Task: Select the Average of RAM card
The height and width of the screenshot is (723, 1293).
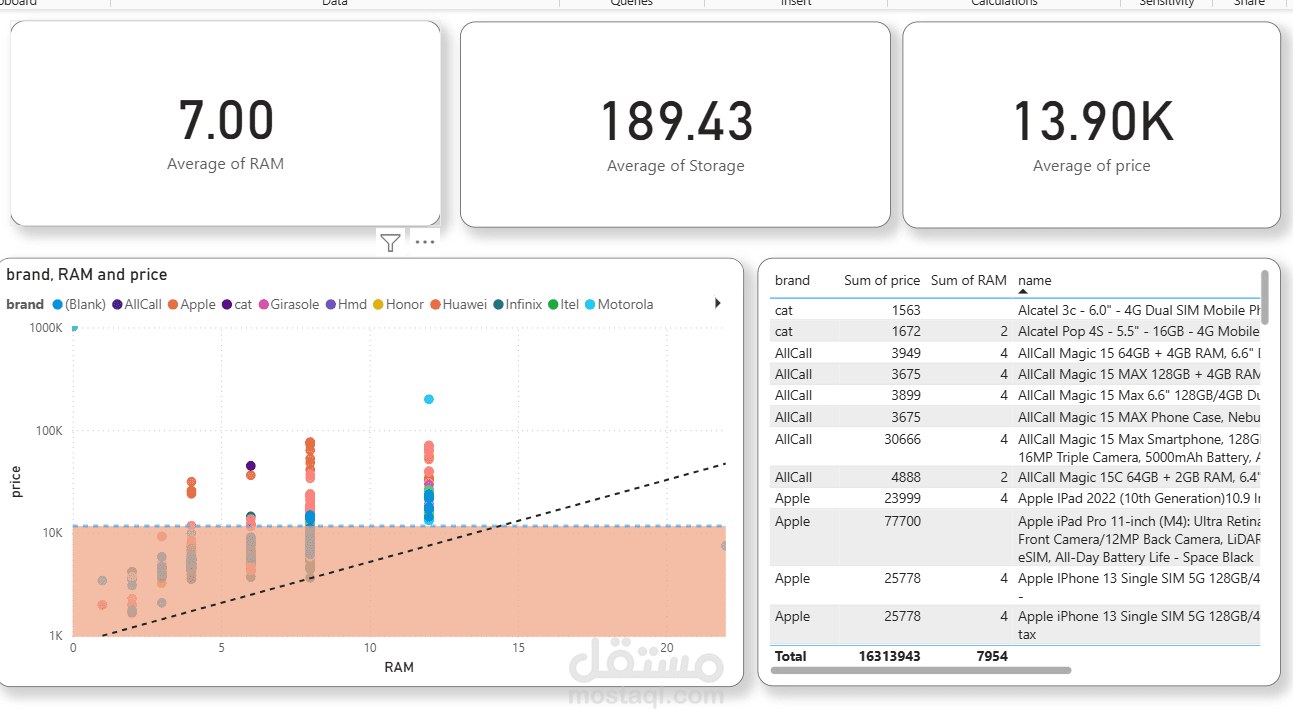Action: point(226,124)
